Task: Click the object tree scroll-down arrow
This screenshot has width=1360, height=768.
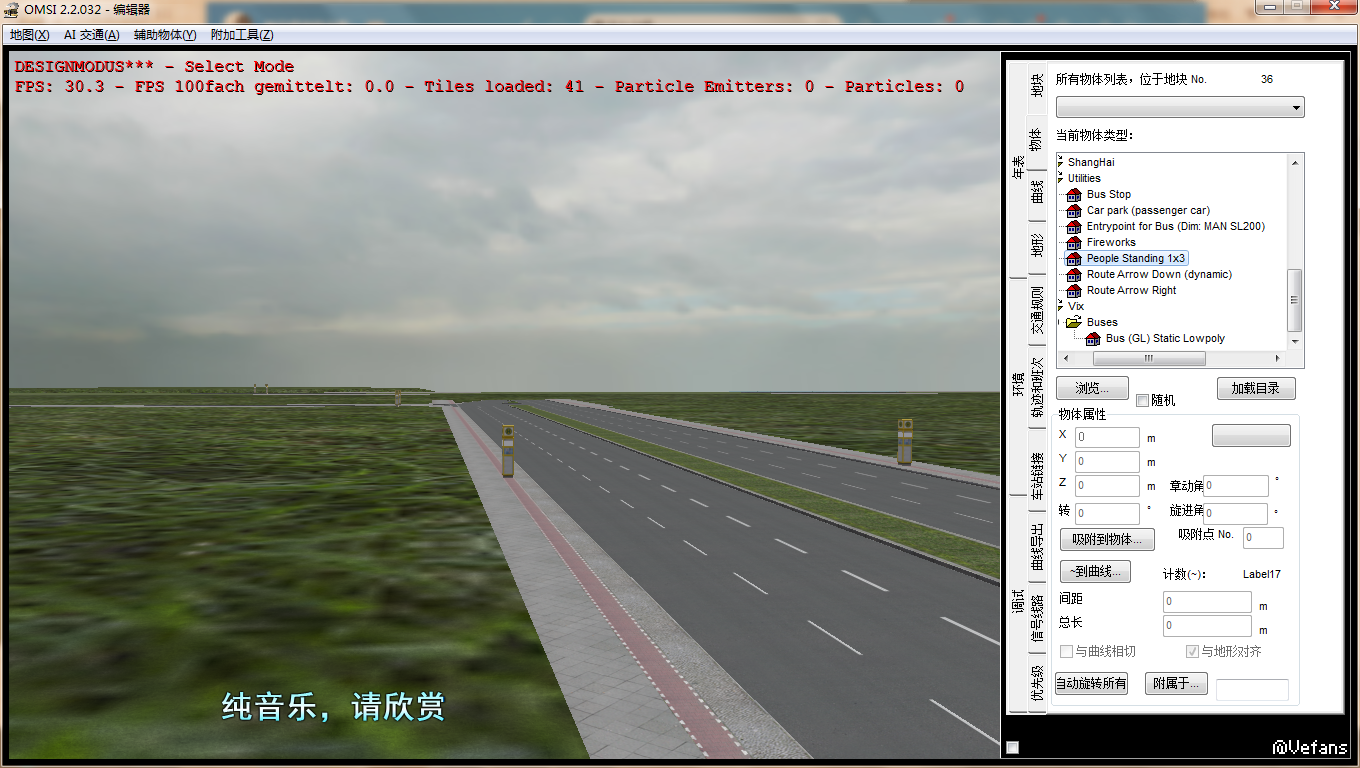Action: pyautogui.click(x=1296, y=341)
